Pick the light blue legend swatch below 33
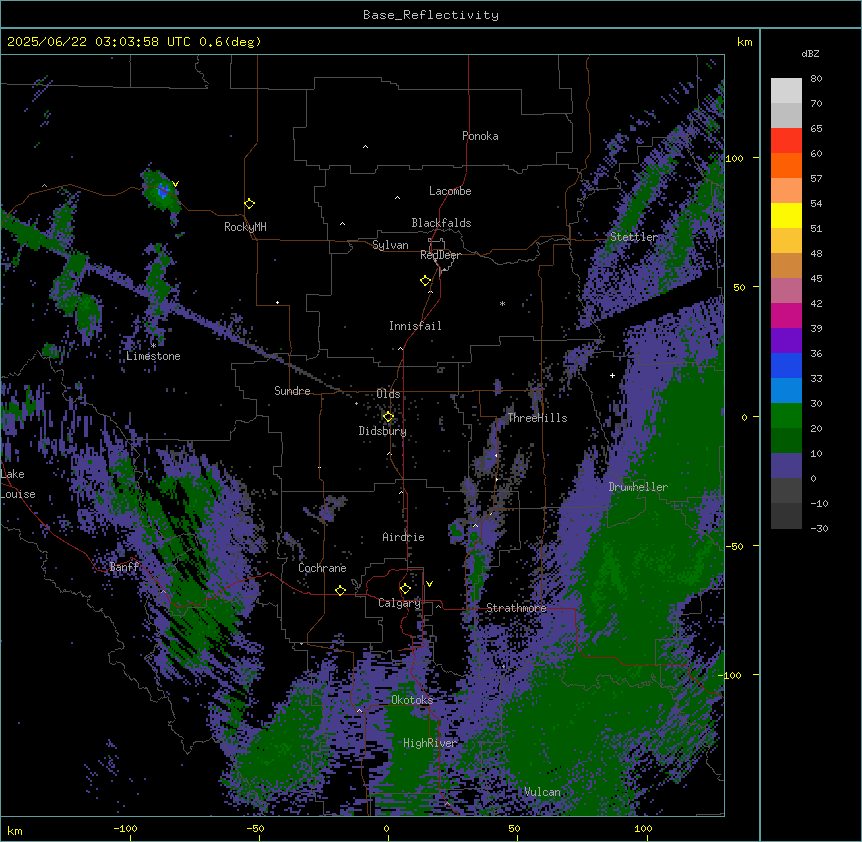This screenshot has height=842, width=862. [x=786, y=390]
